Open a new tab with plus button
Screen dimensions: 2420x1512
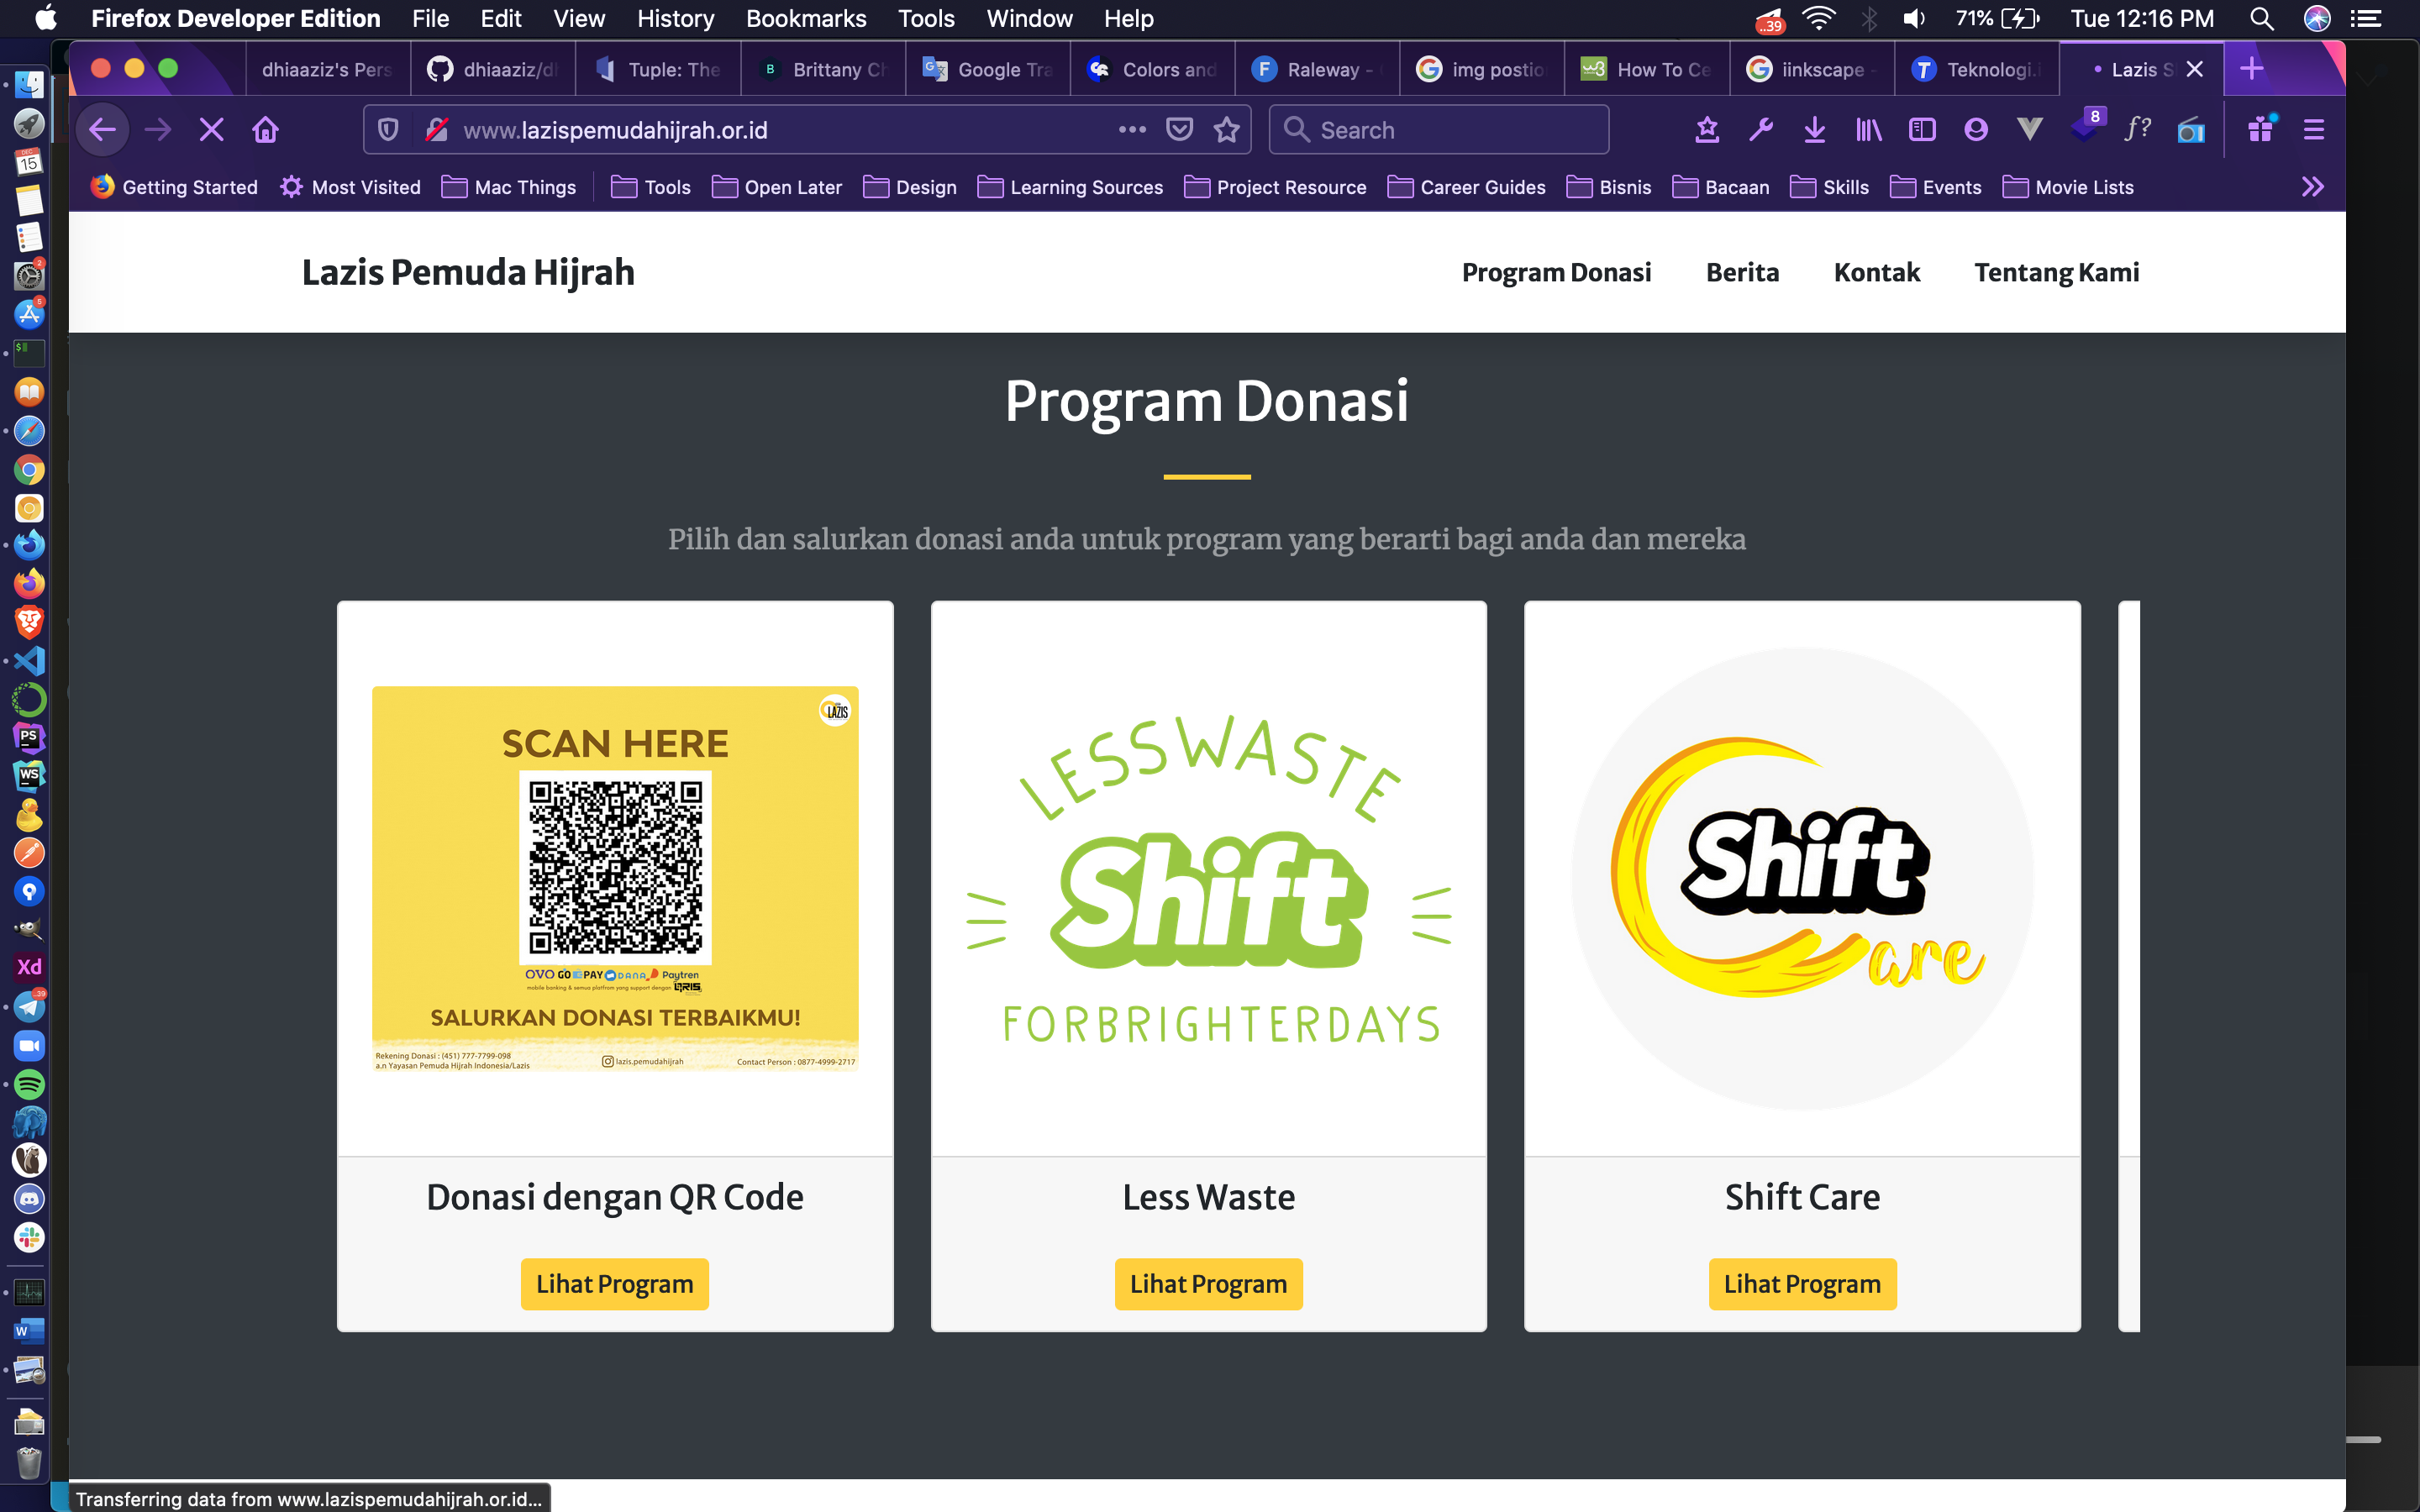[2252, 69]
